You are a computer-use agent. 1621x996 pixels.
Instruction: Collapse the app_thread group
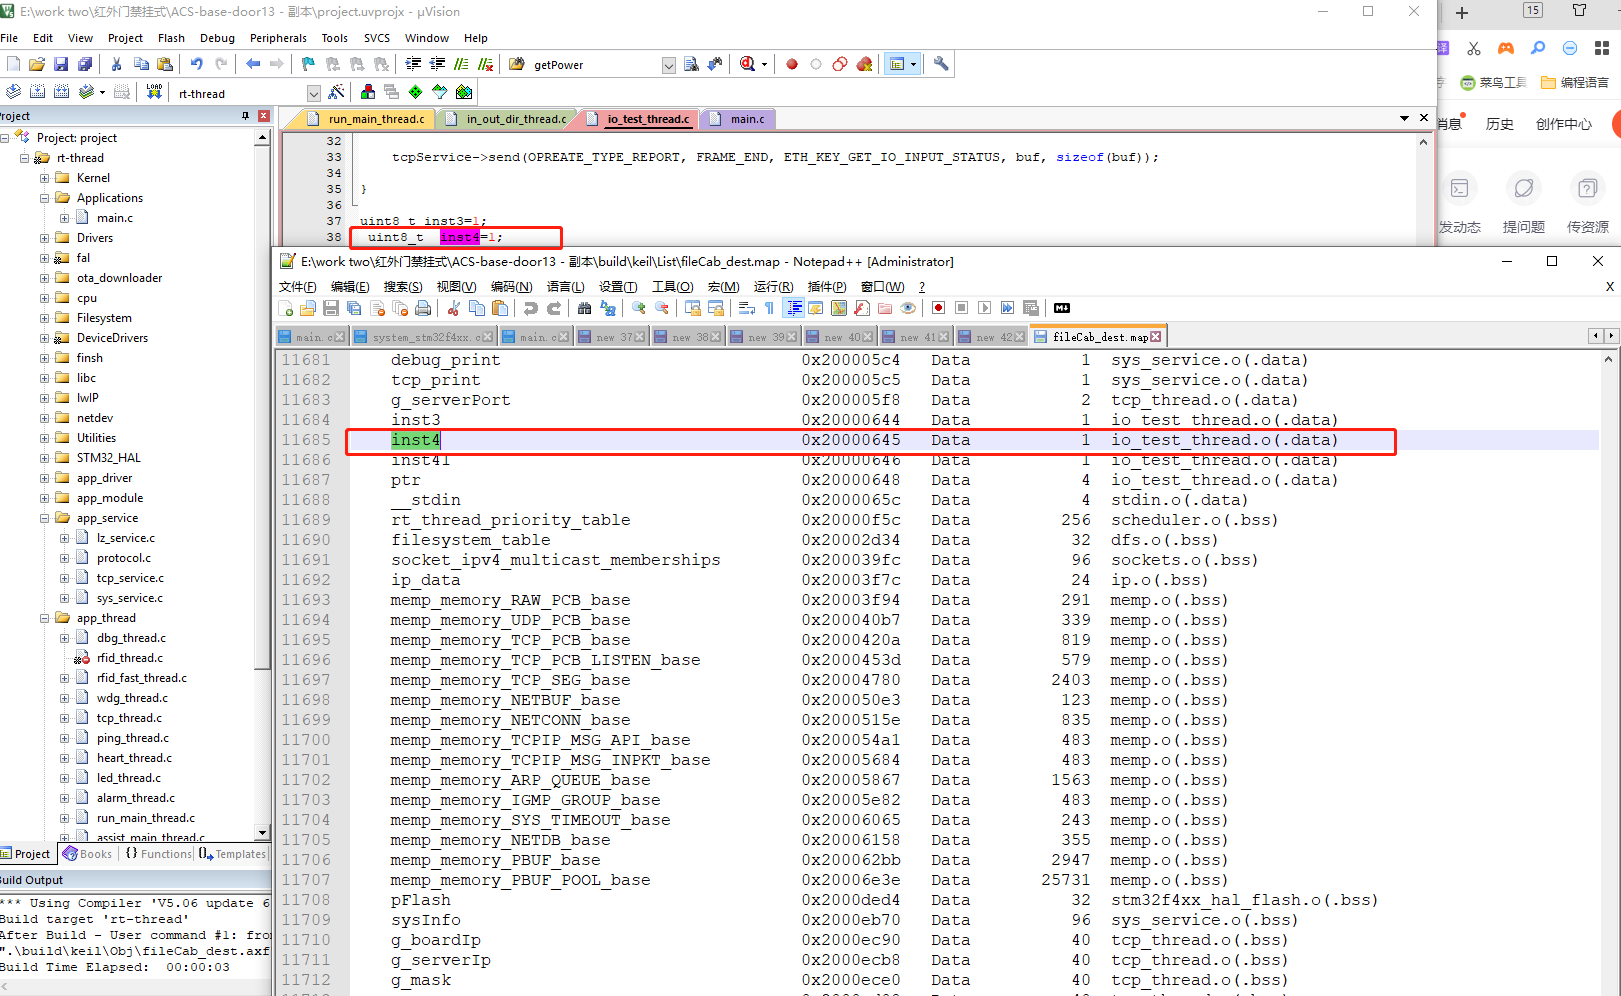[44, 618]
